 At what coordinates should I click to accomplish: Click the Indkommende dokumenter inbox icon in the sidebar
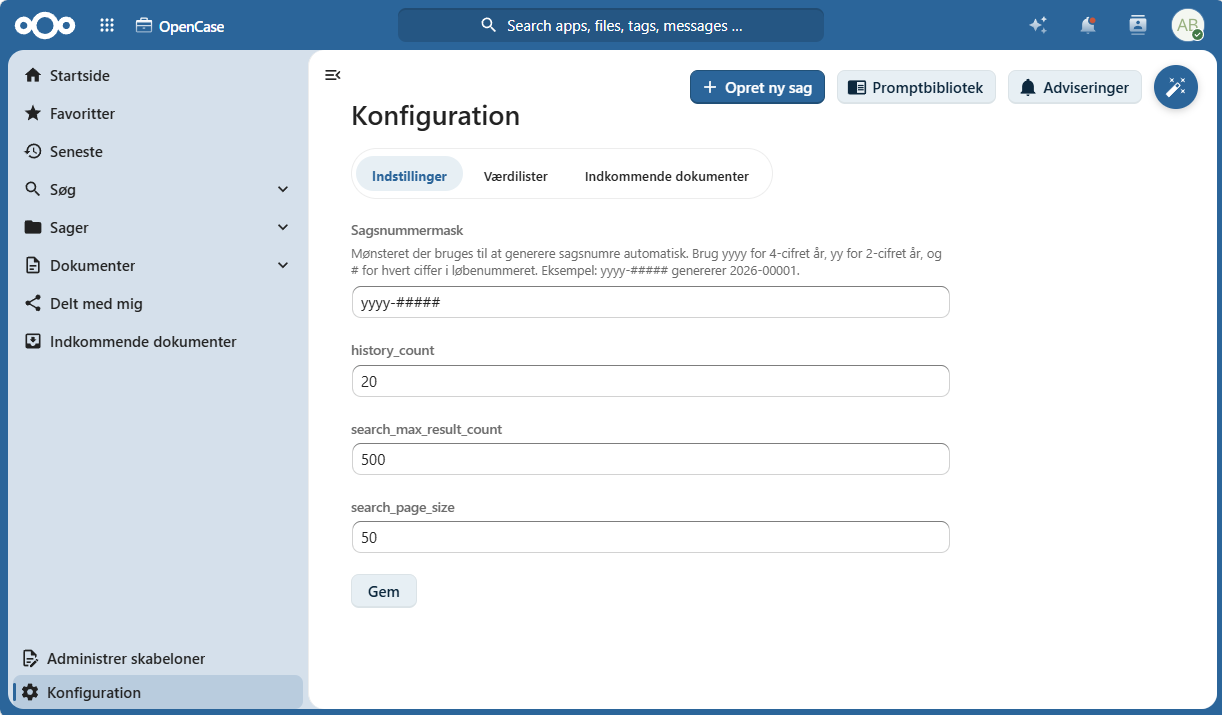tap(33, 341)
